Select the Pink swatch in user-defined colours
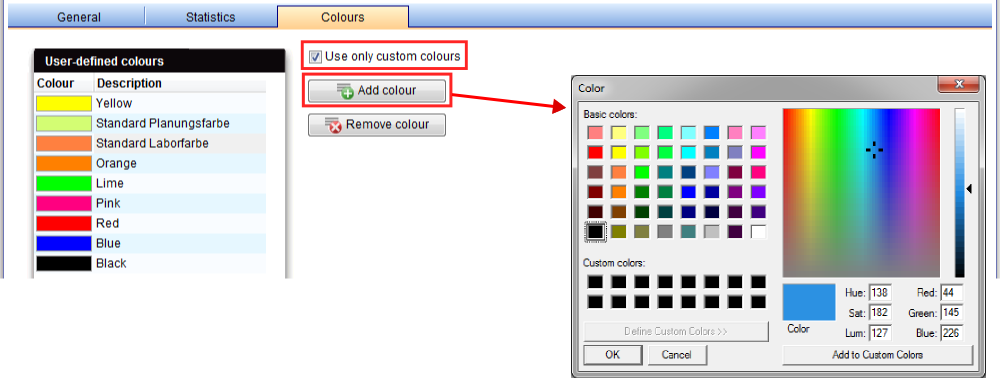This screenshot has height=378, width=1000. tap(64, 203)
